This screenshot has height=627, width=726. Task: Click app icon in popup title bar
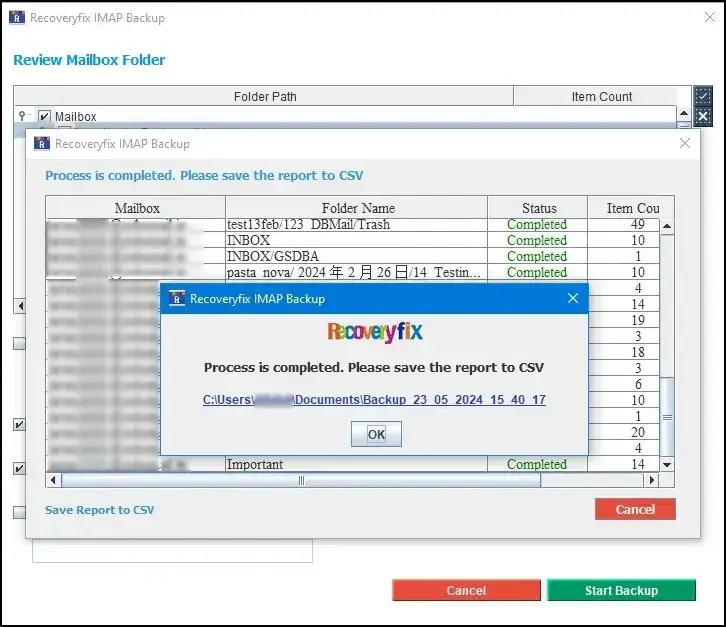(x=176, y=298)
